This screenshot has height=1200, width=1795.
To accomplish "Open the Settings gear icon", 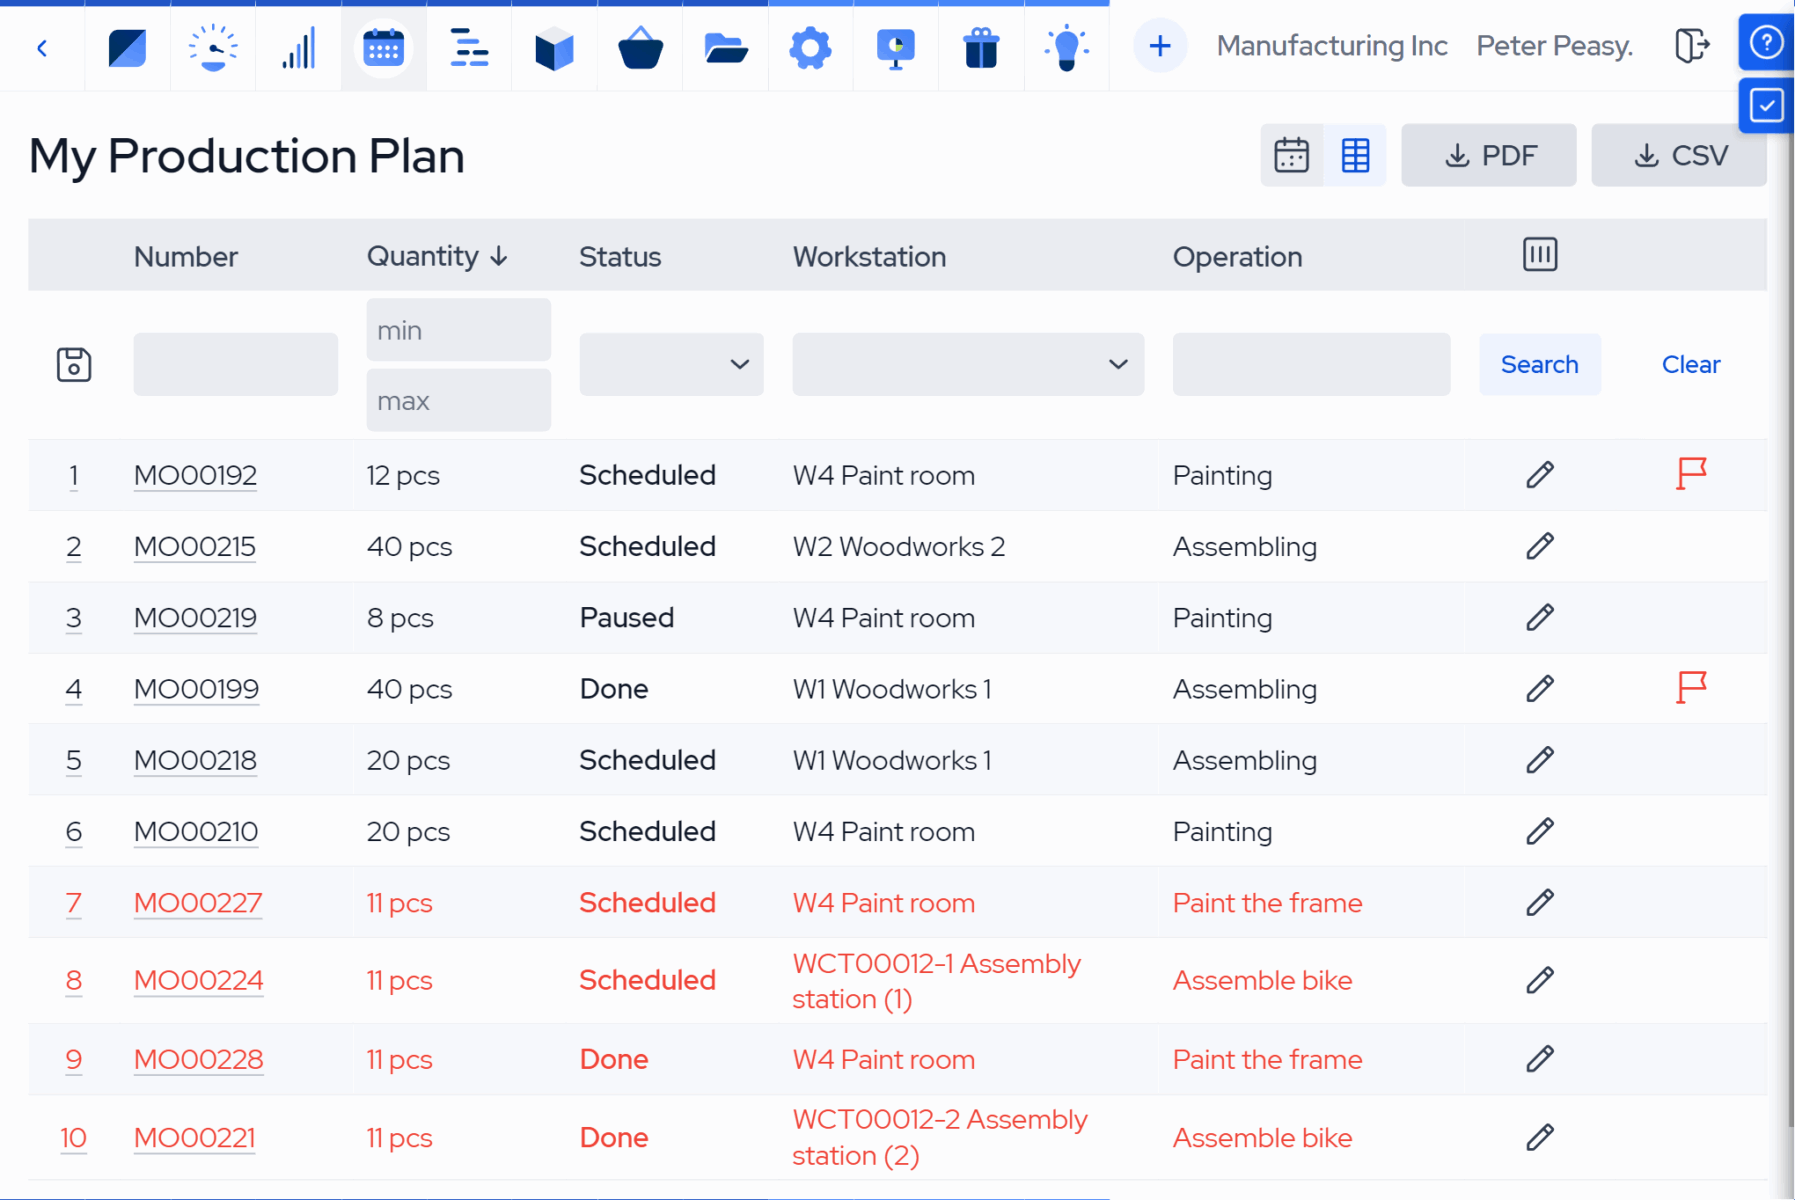I will pos(810,46).
